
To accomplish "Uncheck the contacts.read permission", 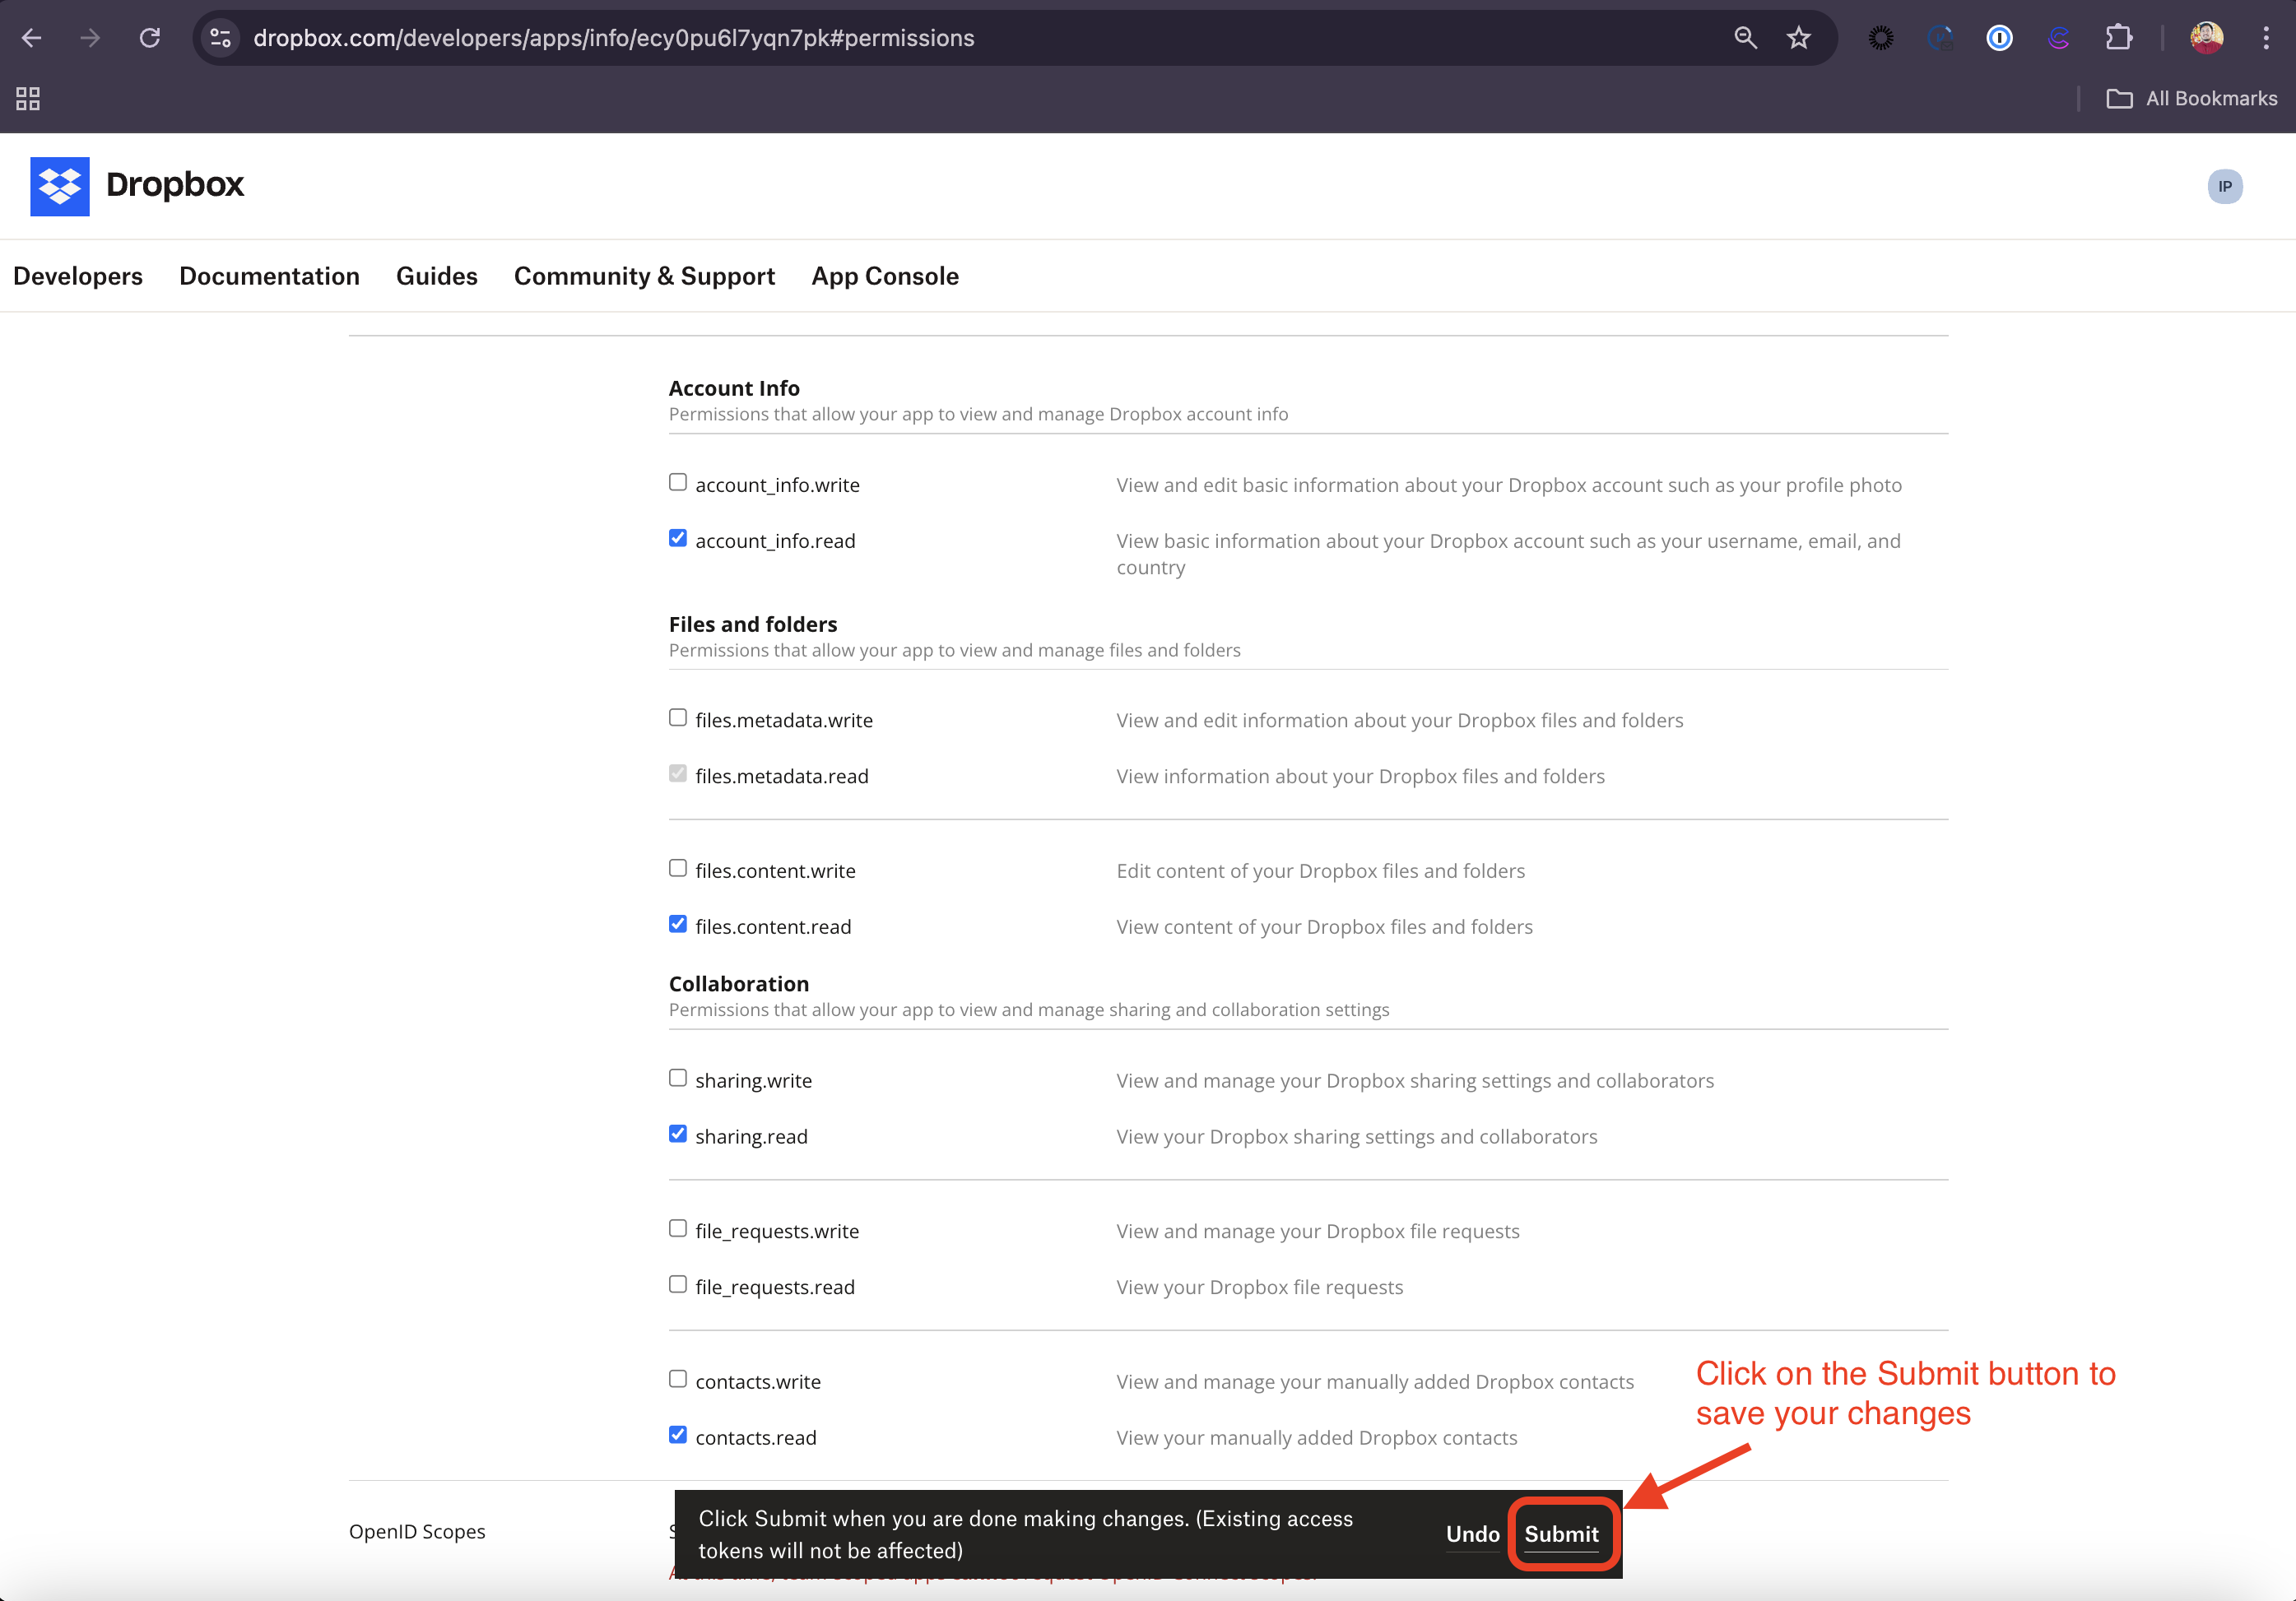I will (x=678, y=1435).
